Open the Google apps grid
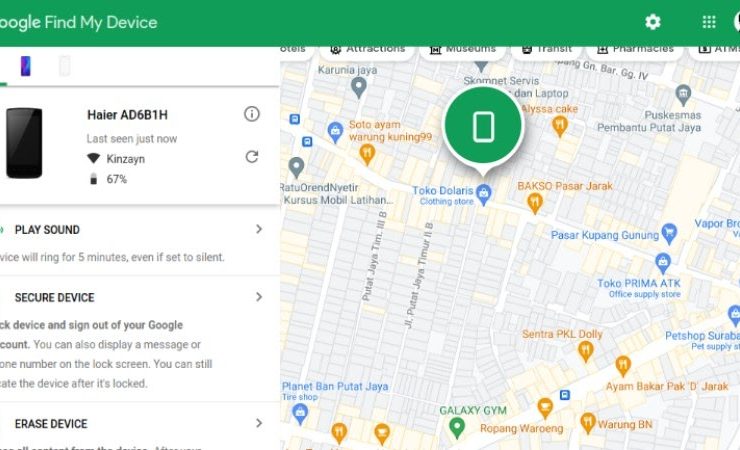 click(x=709, y=22)
